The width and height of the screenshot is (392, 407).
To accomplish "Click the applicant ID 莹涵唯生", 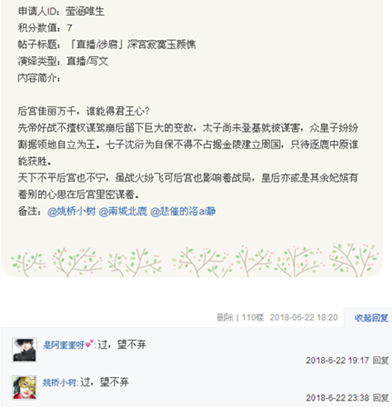I will click(85, 12).
